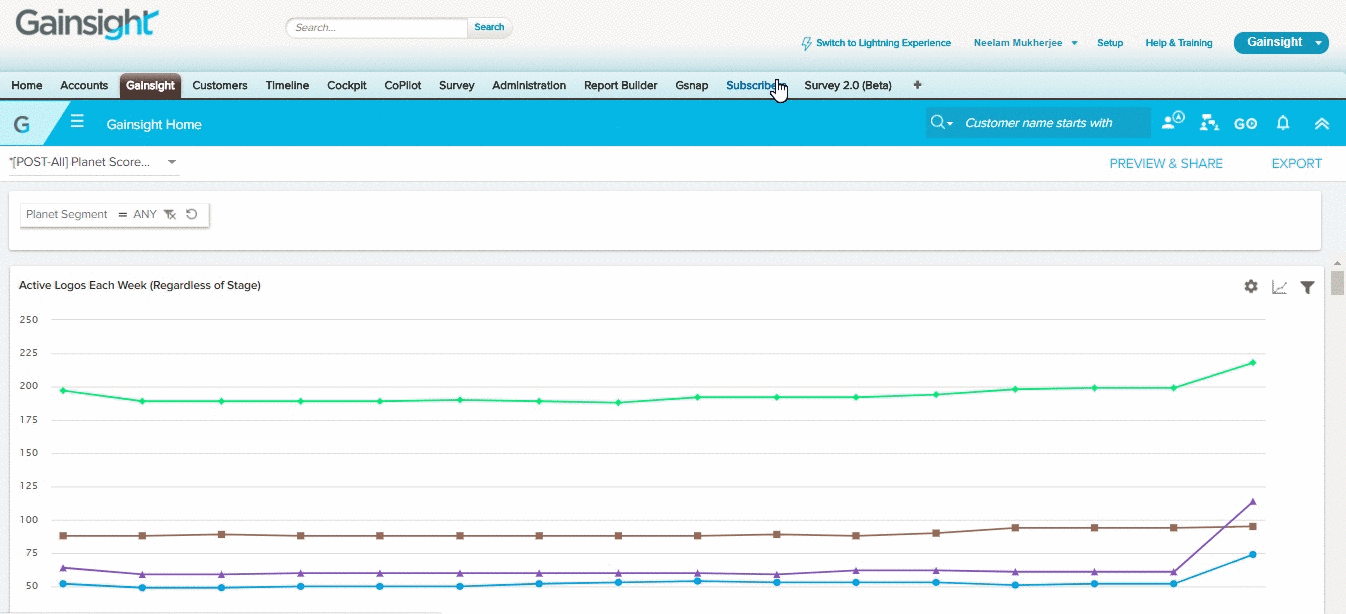The image size is (1346, 614).
Task: Focus the top Search input field
Action: point(377,28)
